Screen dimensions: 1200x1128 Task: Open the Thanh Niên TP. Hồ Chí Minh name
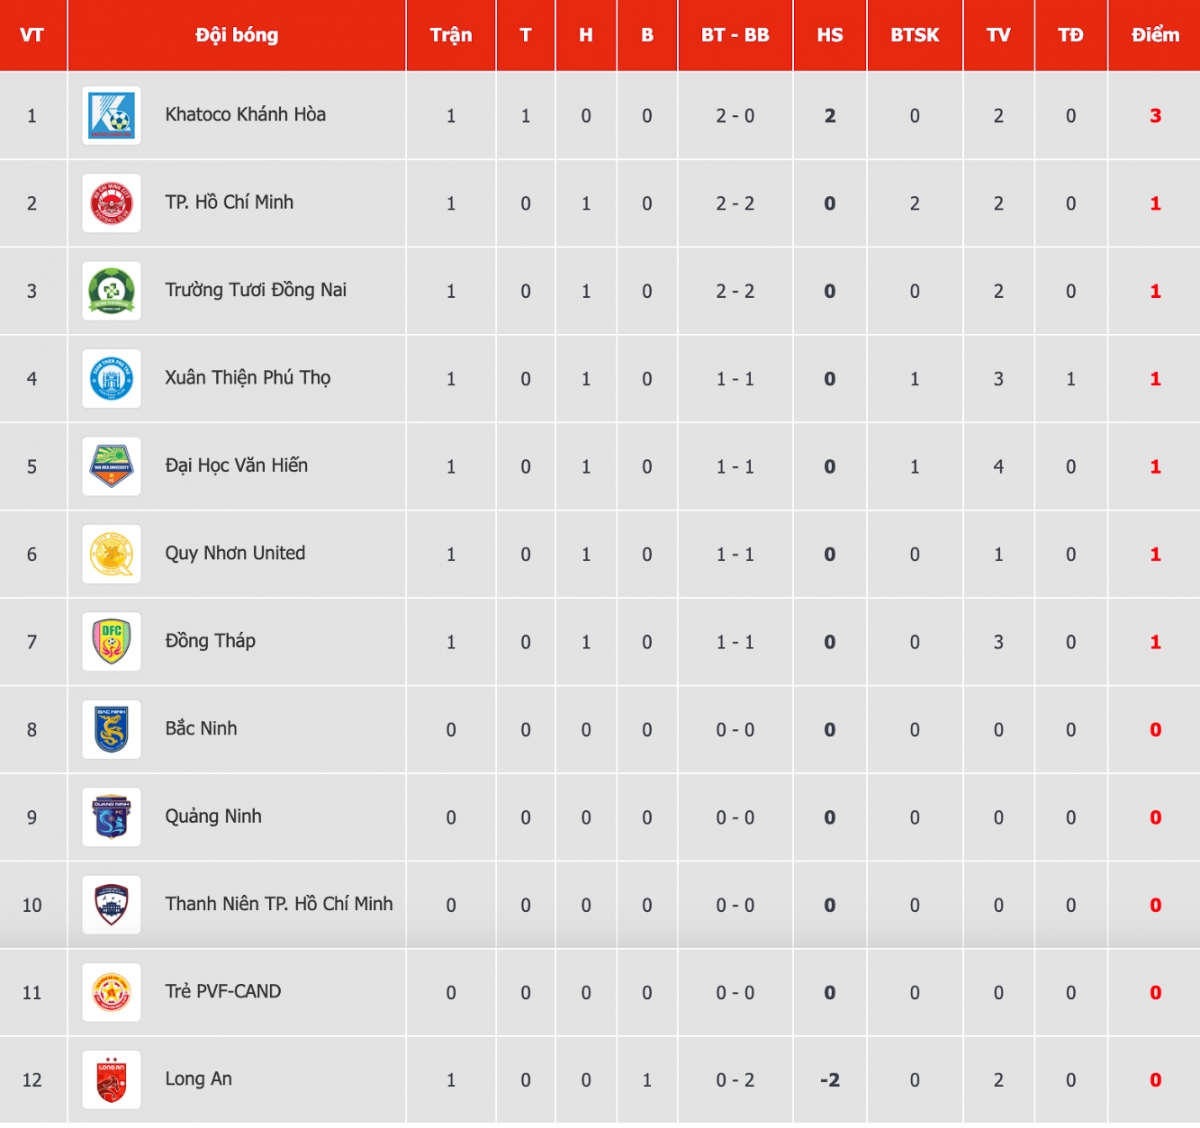coord(279,904)
